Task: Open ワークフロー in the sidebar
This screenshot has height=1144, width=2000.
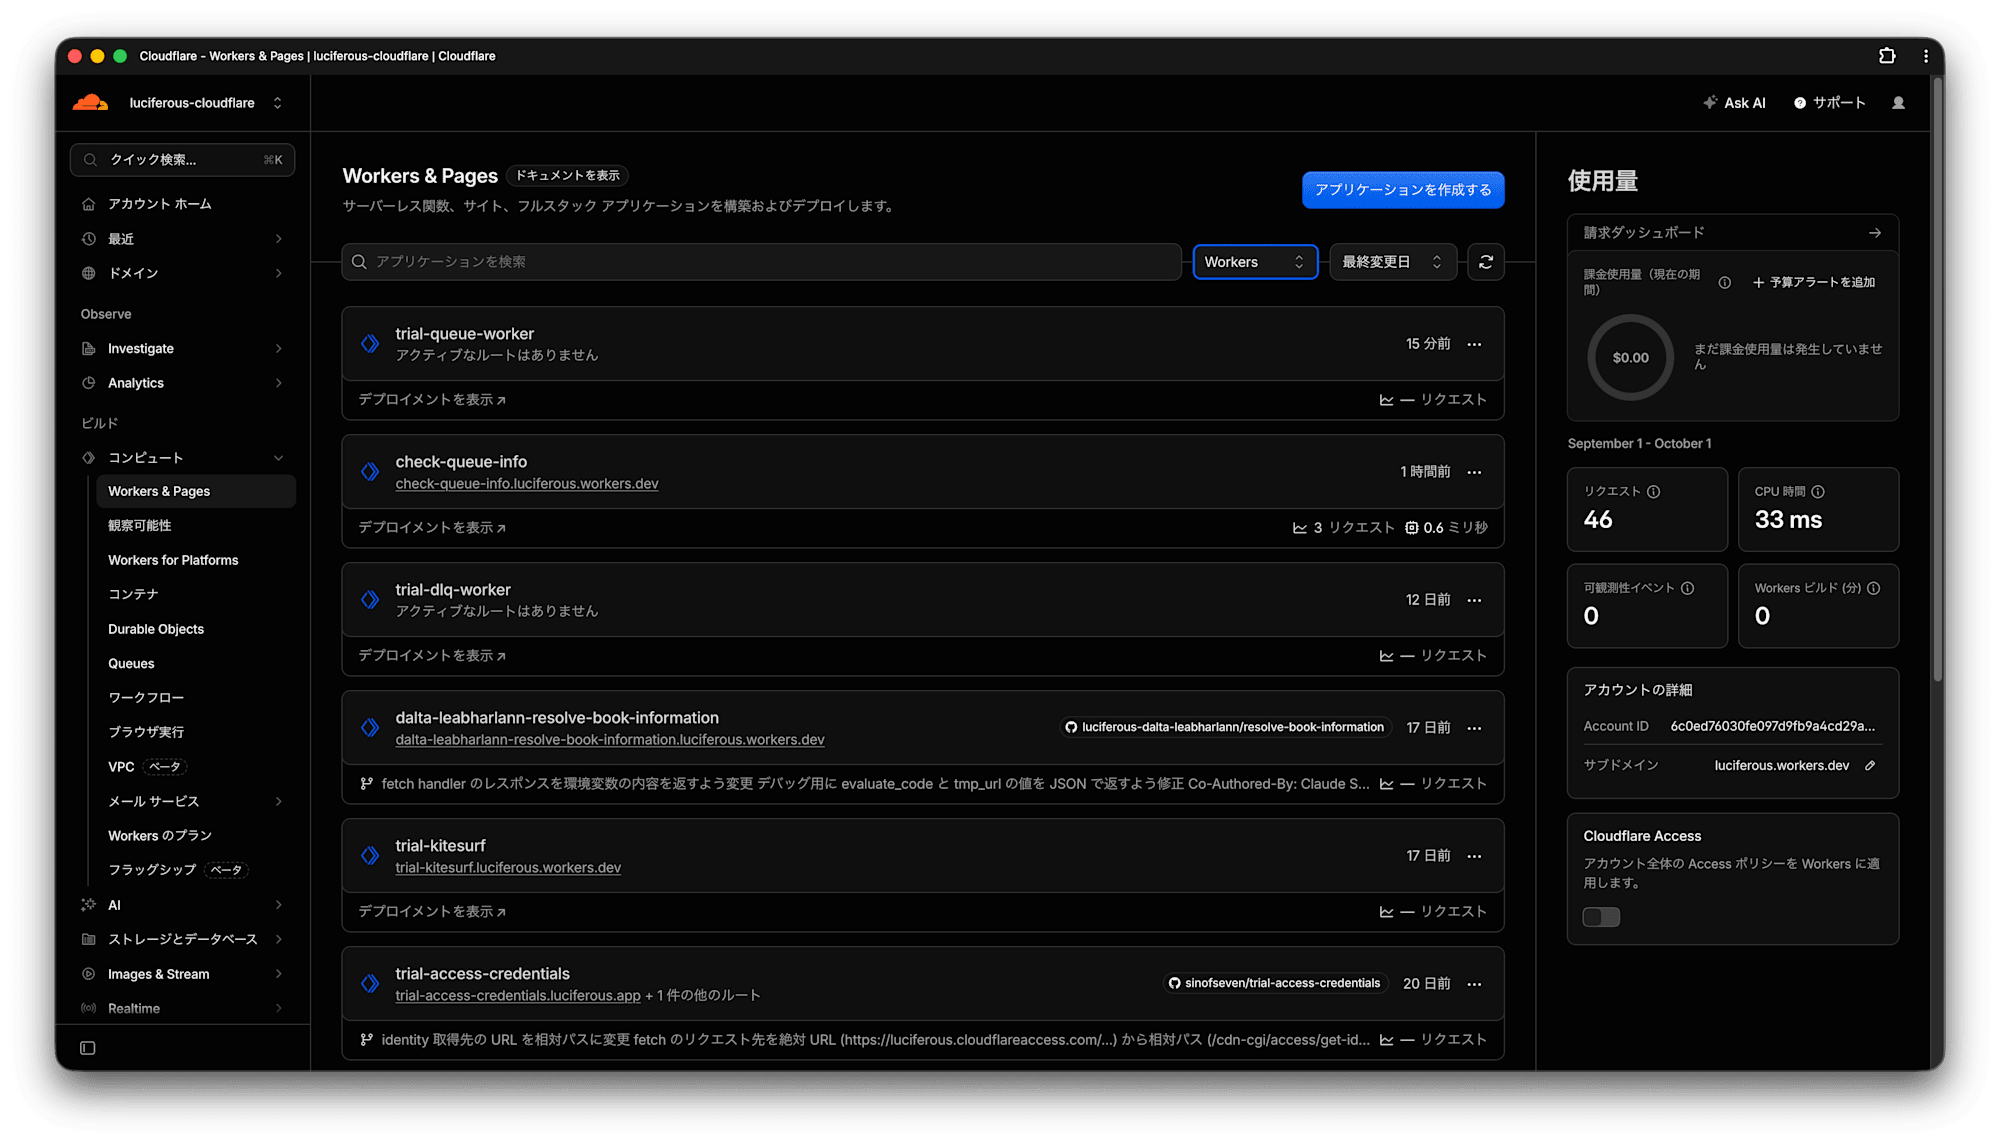Action: point(146,698)
